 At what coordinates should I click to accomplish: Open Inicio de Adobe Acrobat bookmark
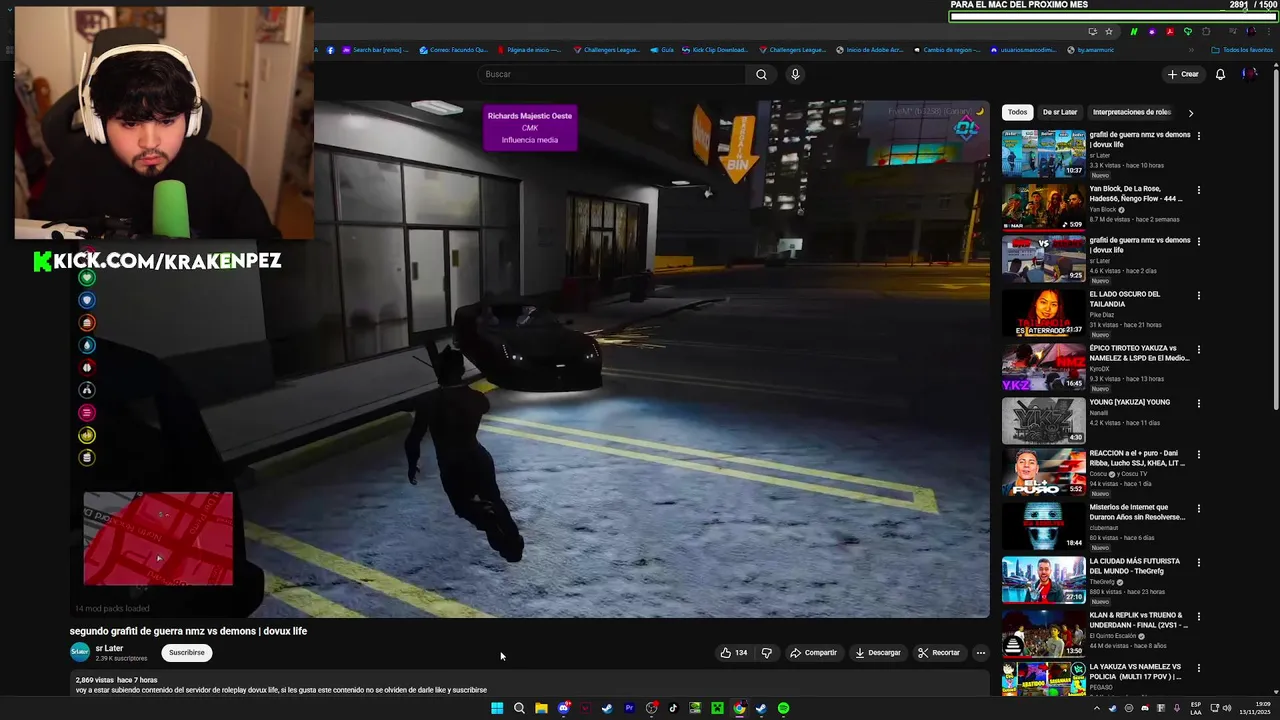(x=870, y=50)
